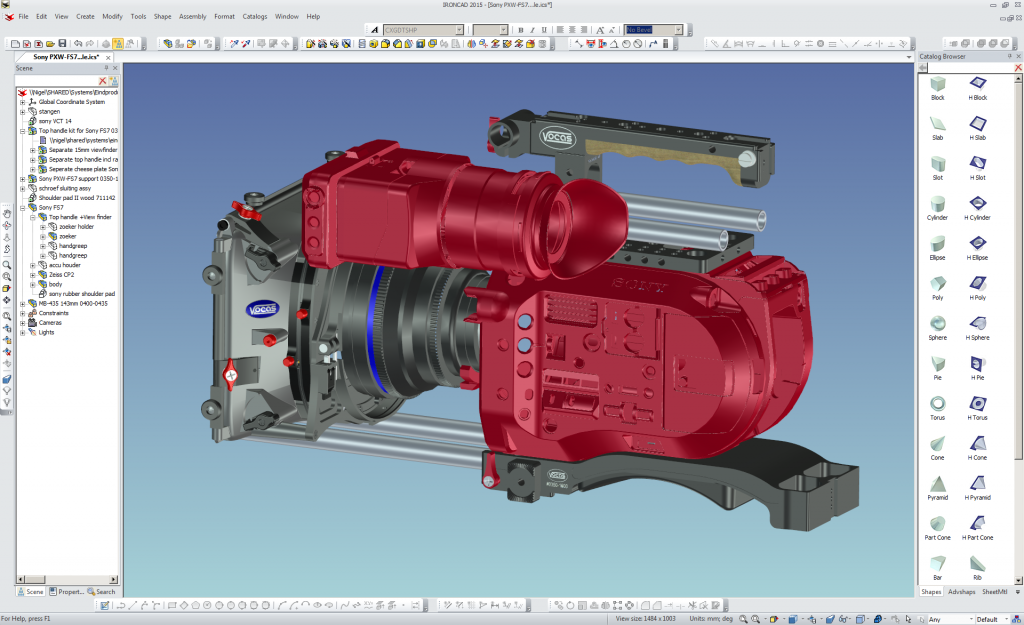Select the Cylinder shape from catalog
1024x625 pixels.
point(938,203)
